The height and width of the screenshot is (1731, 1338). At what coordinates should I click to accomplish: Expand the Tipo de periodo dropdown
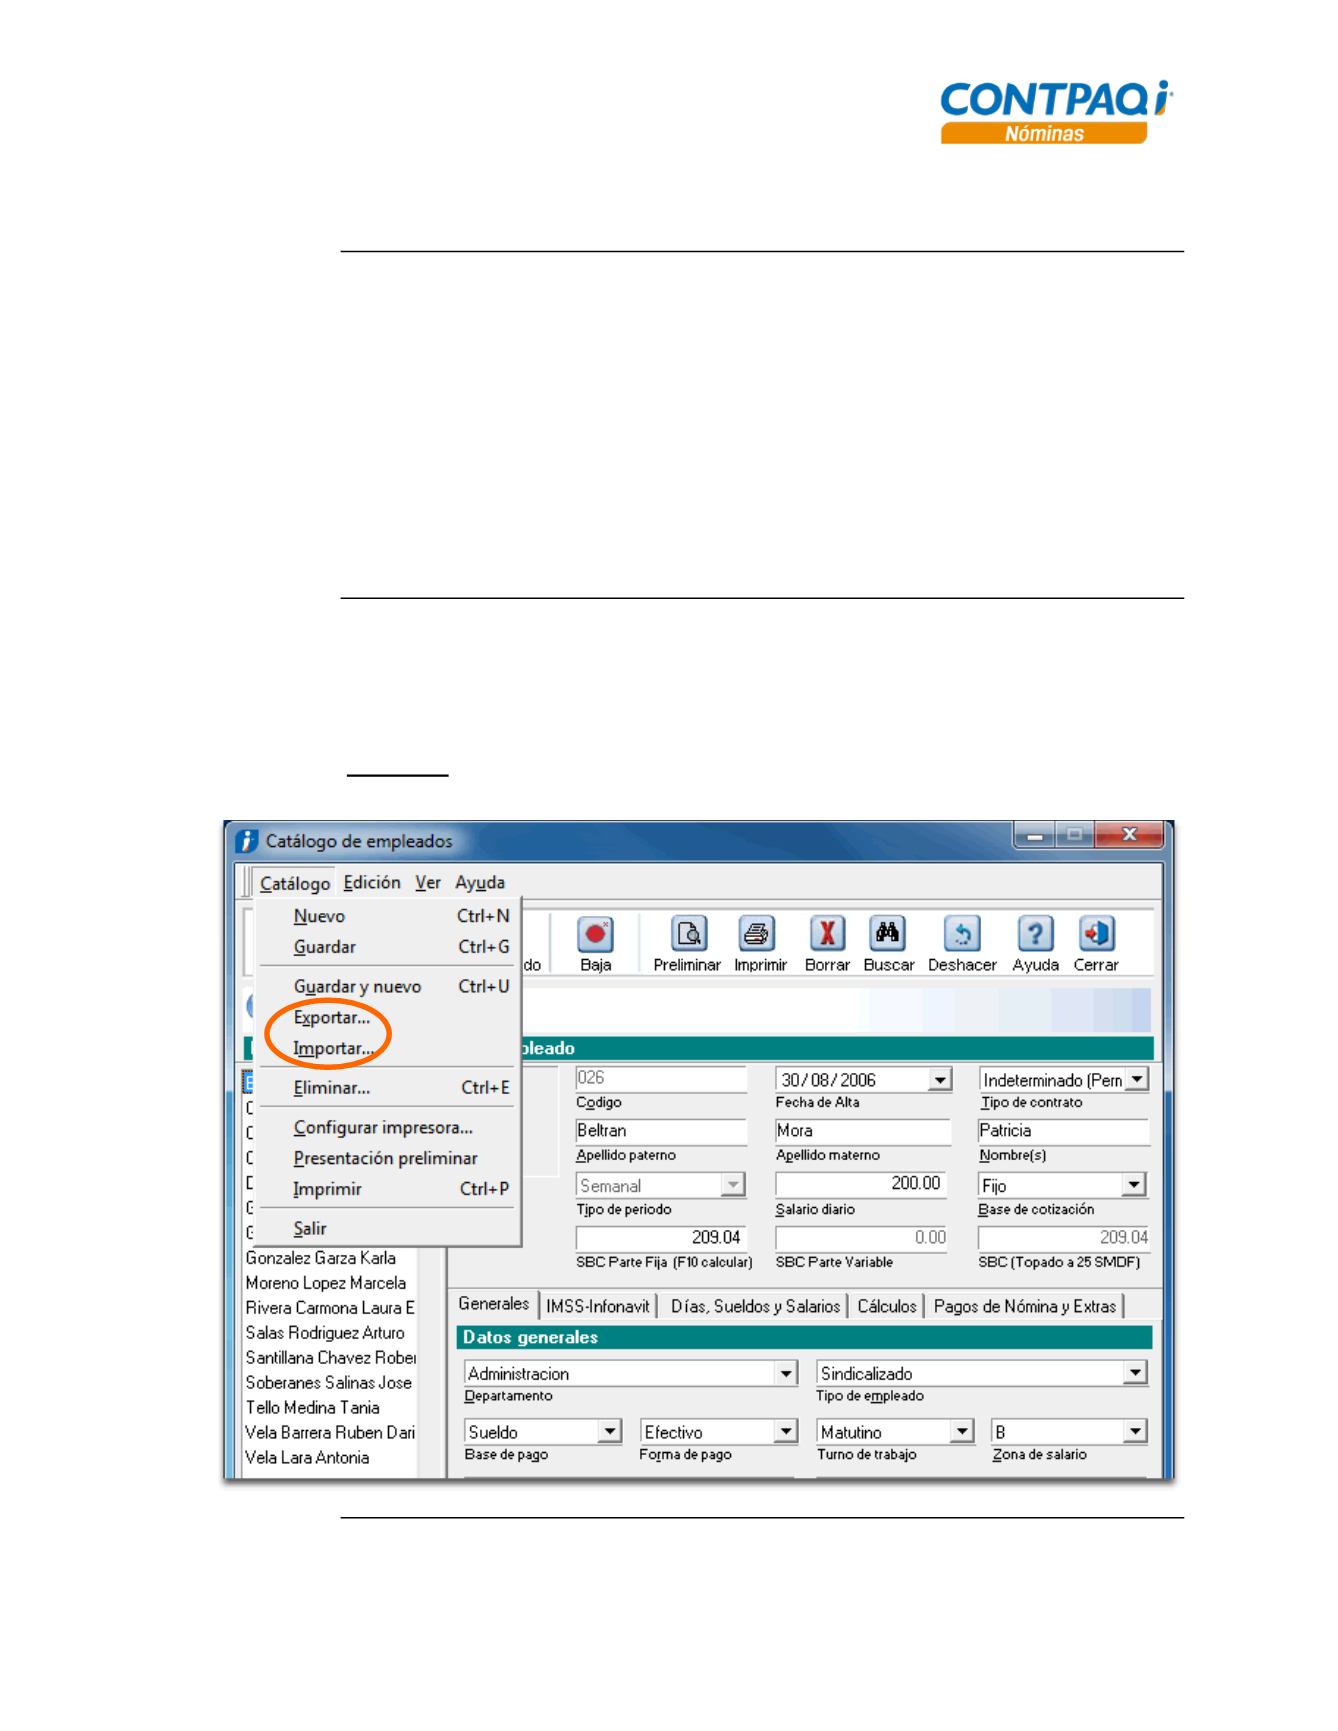point(733,1186)
